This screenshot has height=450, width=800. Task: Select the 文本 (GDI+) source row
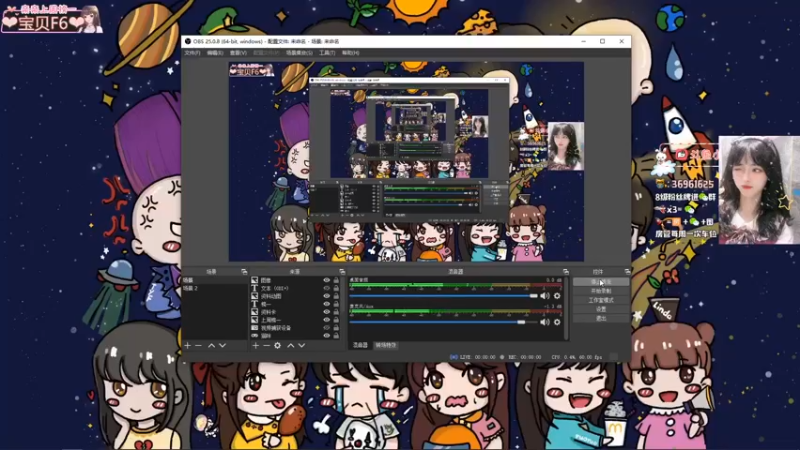pyautogui.click(x=295, y=288)
